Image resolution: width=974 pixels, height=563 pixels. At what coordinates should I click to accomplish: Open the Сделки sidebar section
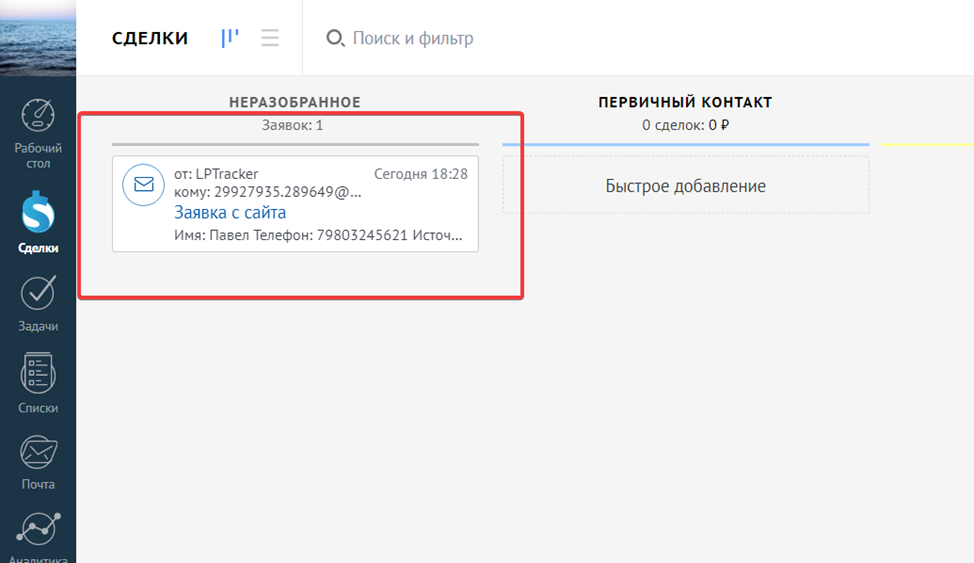pos(38,222)
